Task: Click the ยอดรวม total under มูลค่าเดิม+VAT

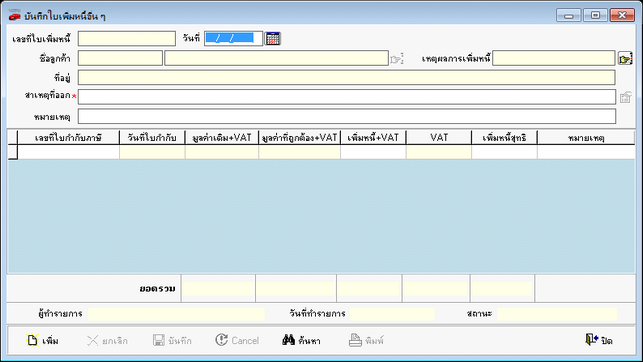Action: tap(218, 289)
